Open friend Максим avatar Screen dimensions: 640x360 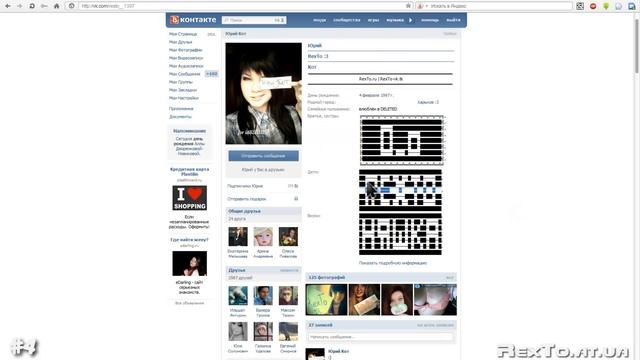coord(288,296)
